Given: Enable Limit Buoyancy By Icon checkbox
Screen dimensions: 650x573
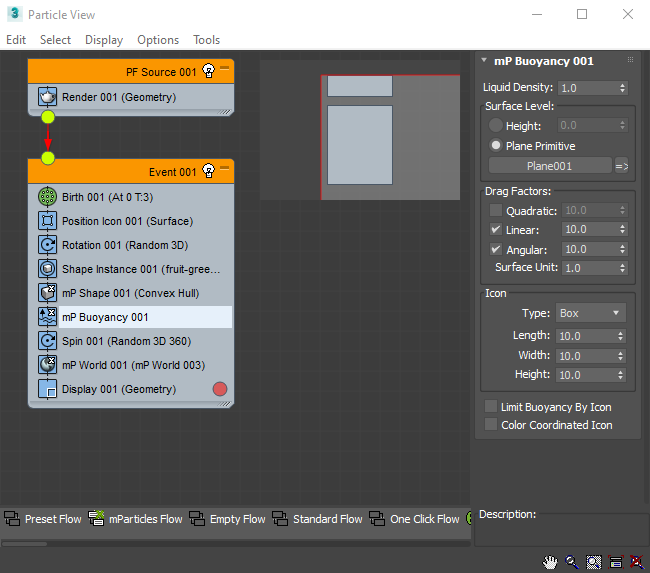Looking at the screenshot, I should pos(491,406).
